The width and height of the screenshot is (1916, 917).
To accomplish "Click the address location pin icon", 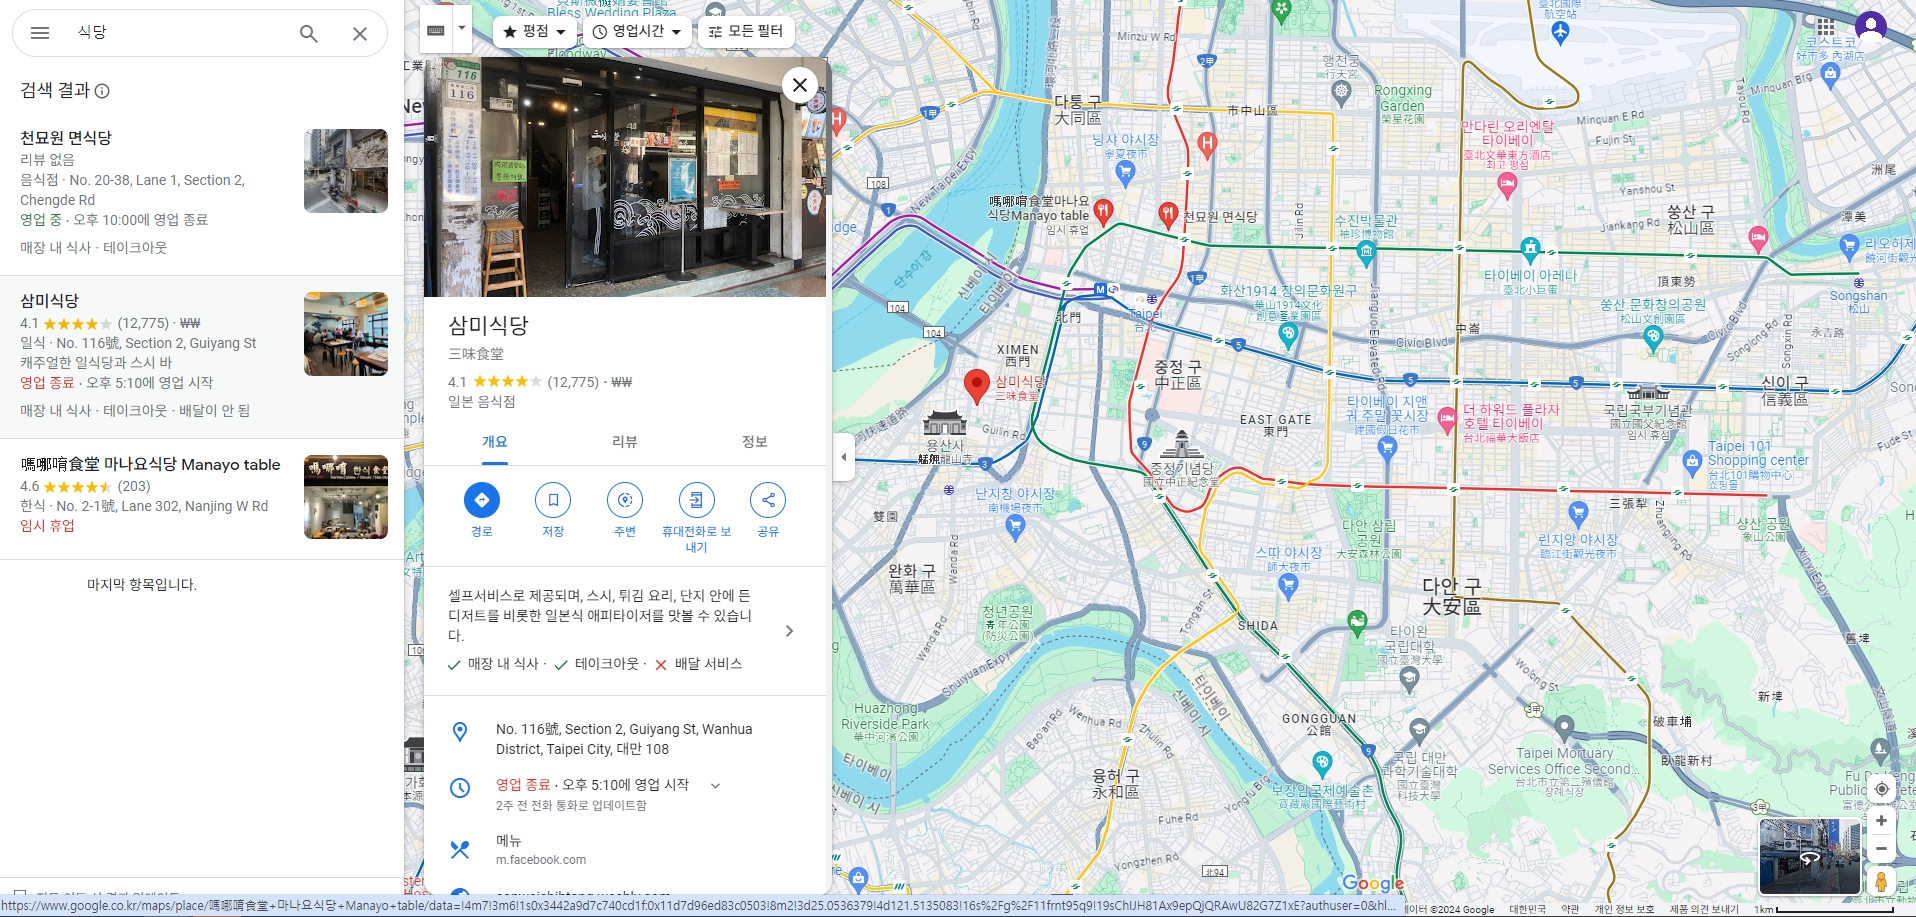I will click(x=460, y=732).
